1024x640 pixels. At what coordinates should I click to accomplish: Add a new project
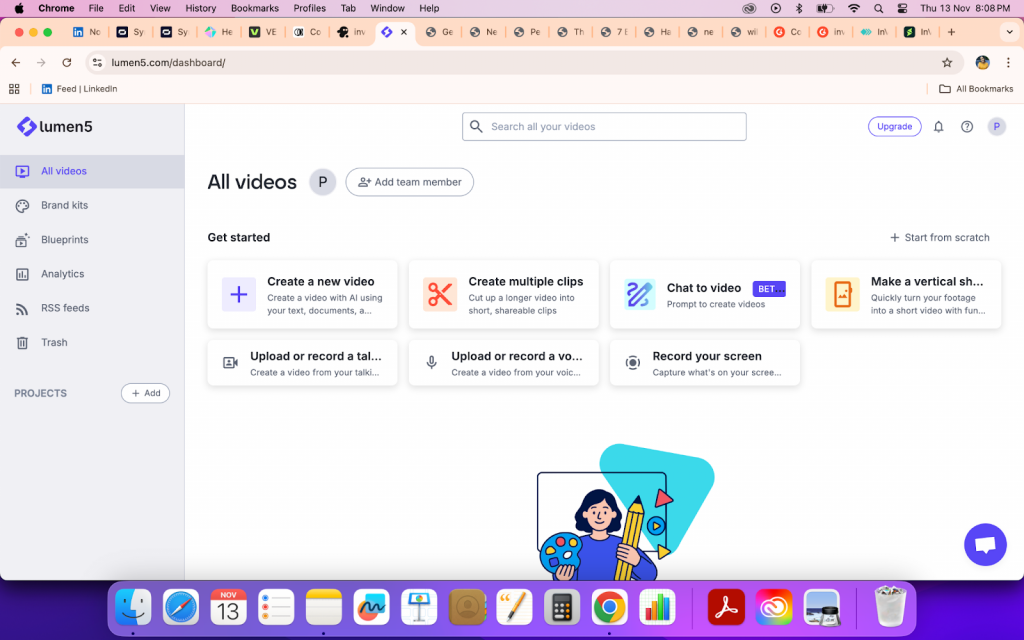pos(145,393)
